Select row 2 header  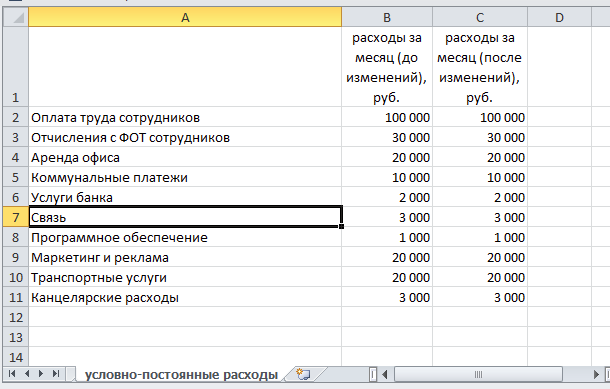coord(16,117)
